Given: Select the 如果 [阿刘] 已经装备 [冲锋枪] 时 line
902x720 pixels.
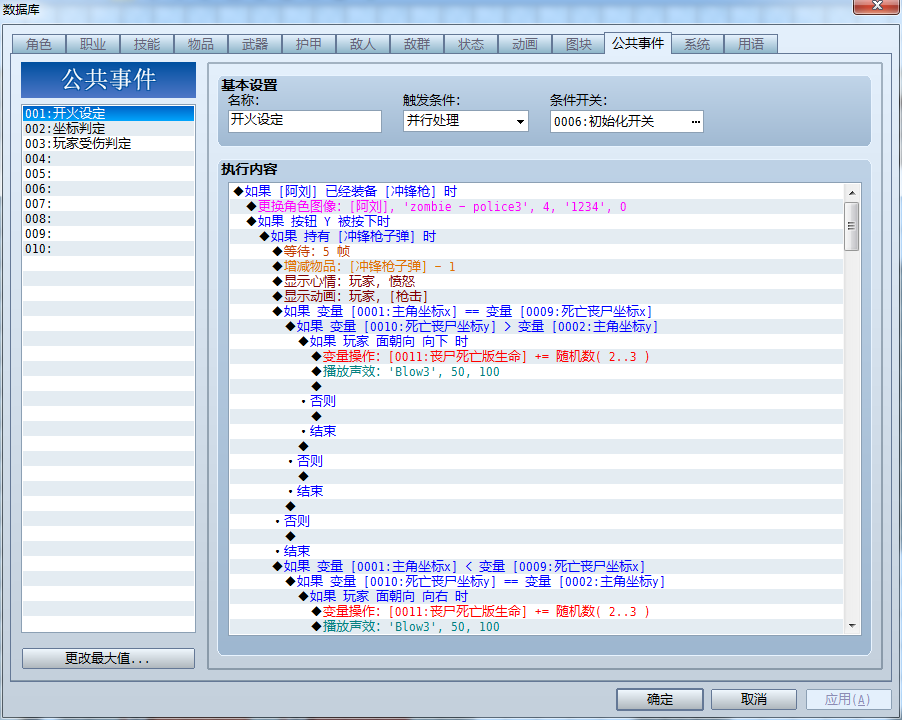Looking at the screenshot, I should coord(536,192).
